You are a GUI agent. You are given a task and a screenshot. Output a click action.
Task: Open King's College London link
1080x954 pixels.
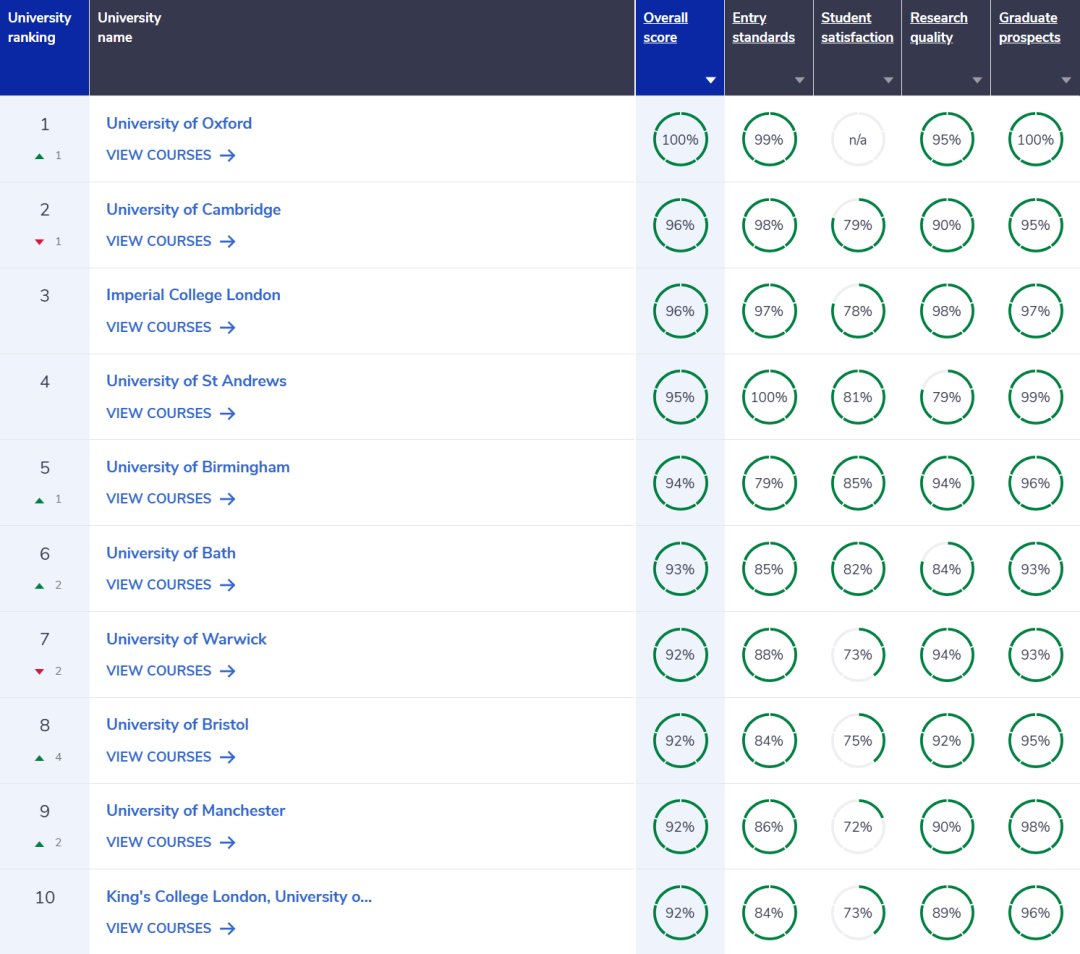click(x=238, y=897)
